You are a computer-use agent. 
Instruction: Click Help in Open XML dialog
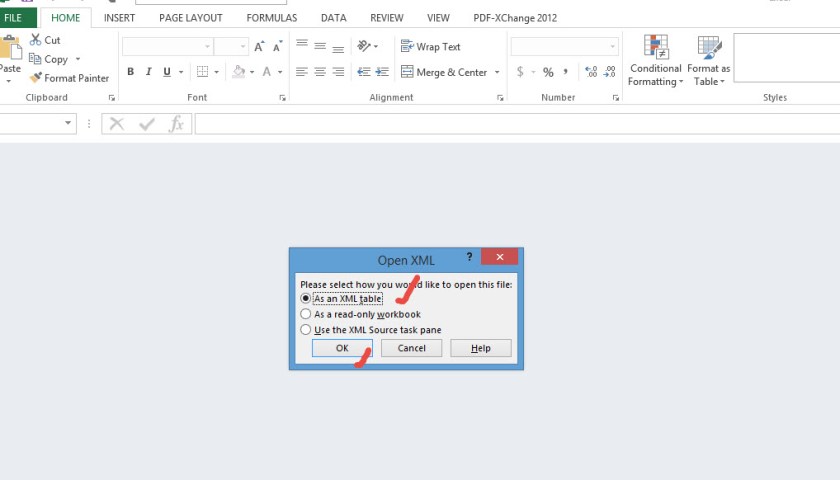point(481,348)
